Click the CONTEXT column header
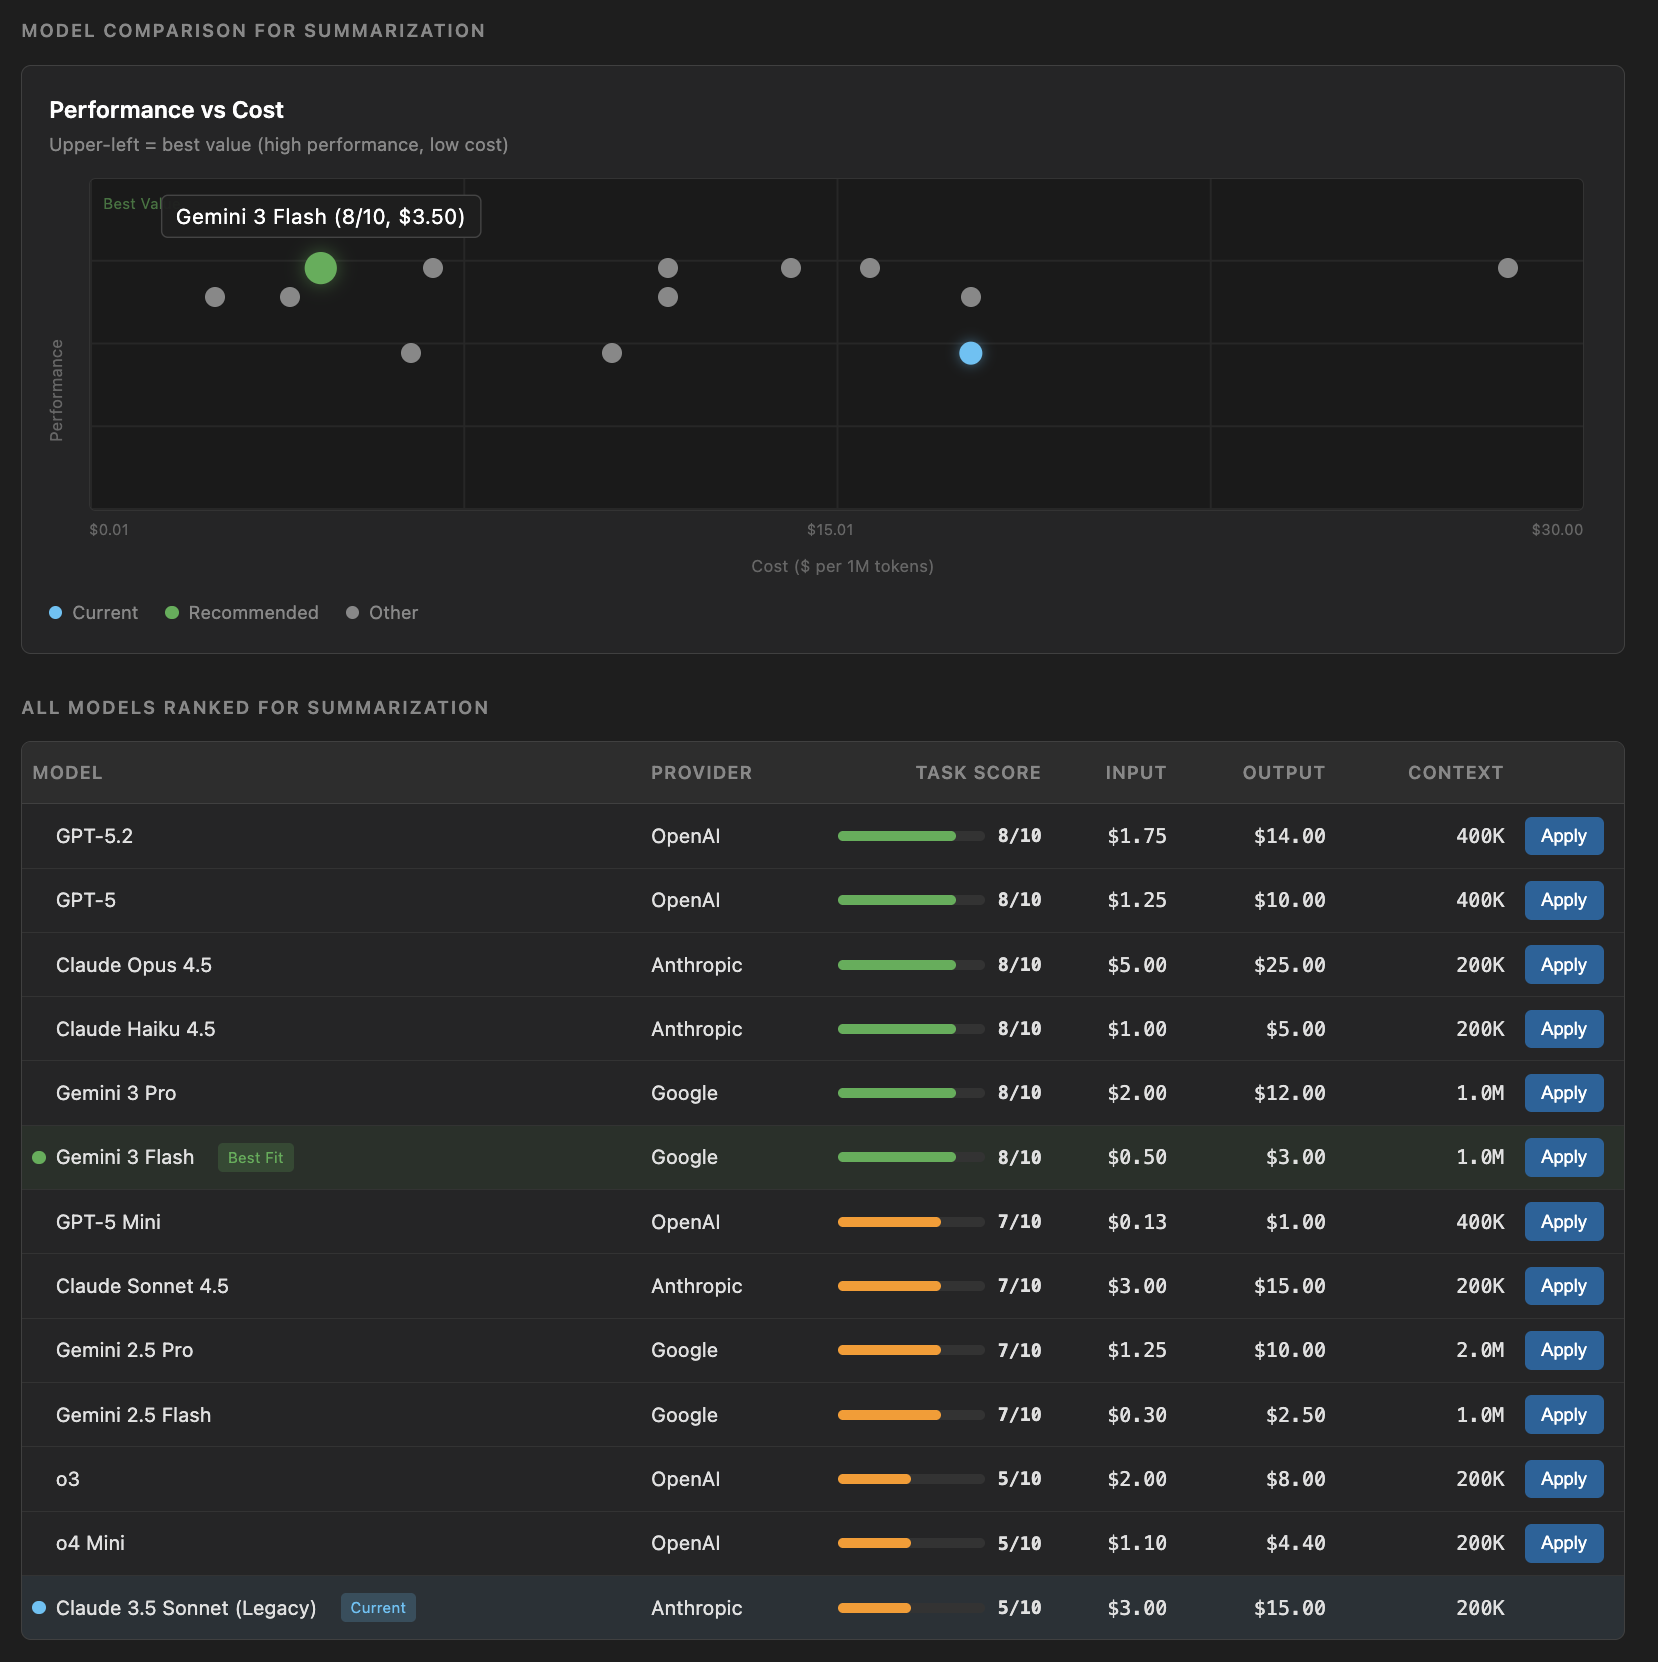This screenshot has width=1658, height=1662. [1455, 773]
